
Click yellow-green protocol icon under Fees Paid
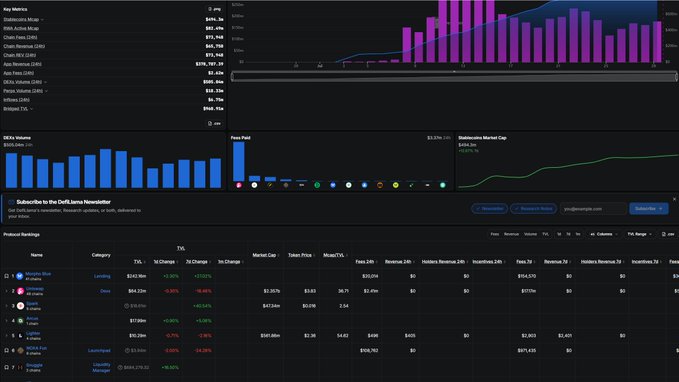pyautogui.click(x=395, y=185)
